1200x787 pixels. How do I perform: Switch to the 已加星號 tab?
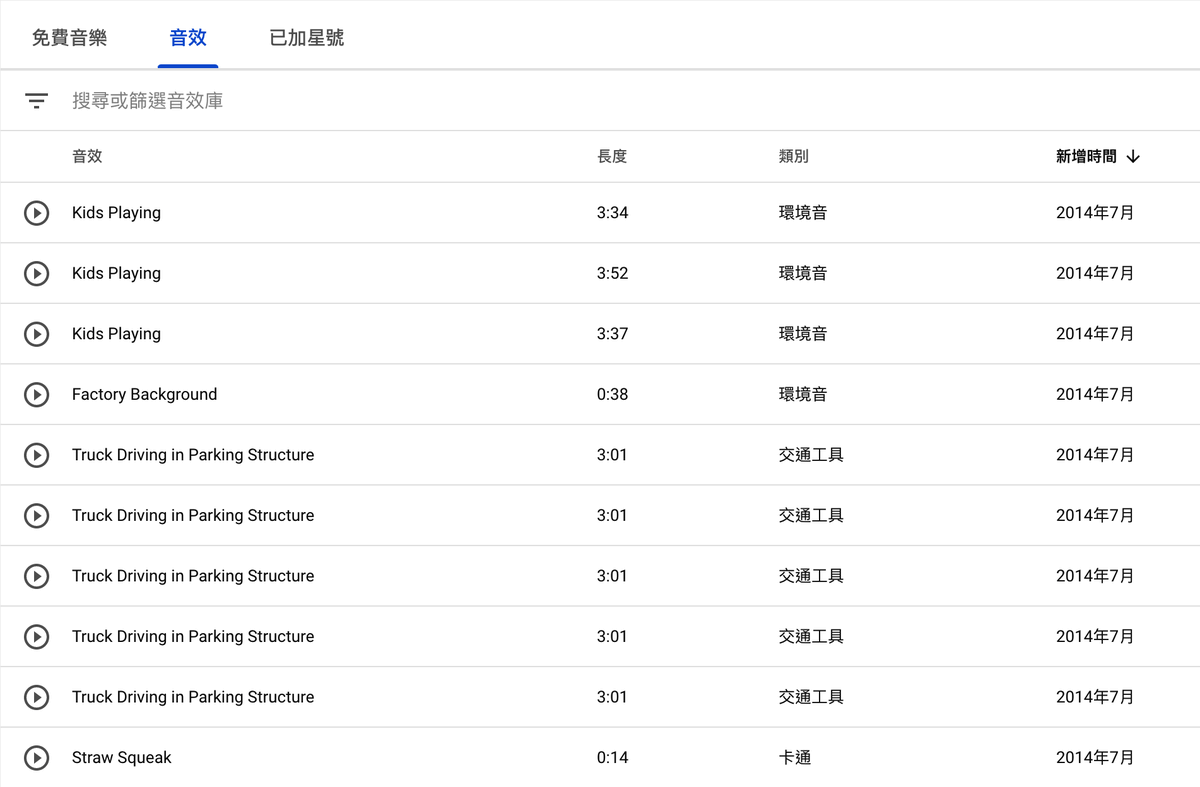point(307,38)
